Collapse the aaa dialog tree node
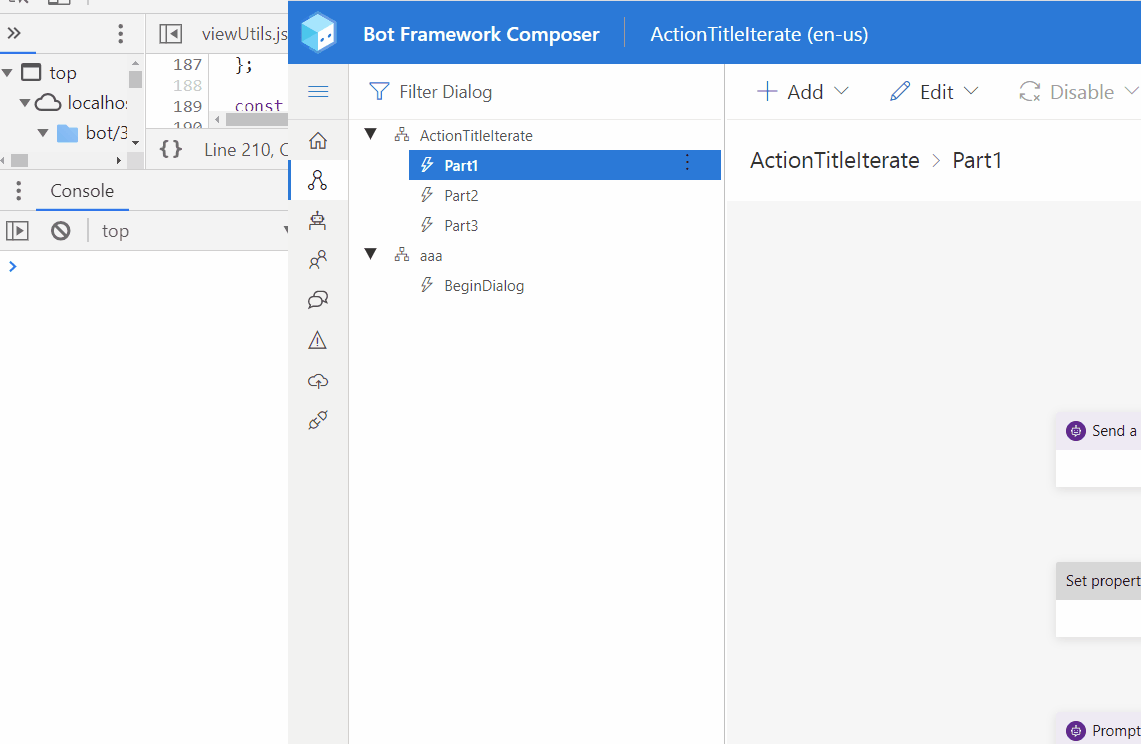 pos(370,254)
